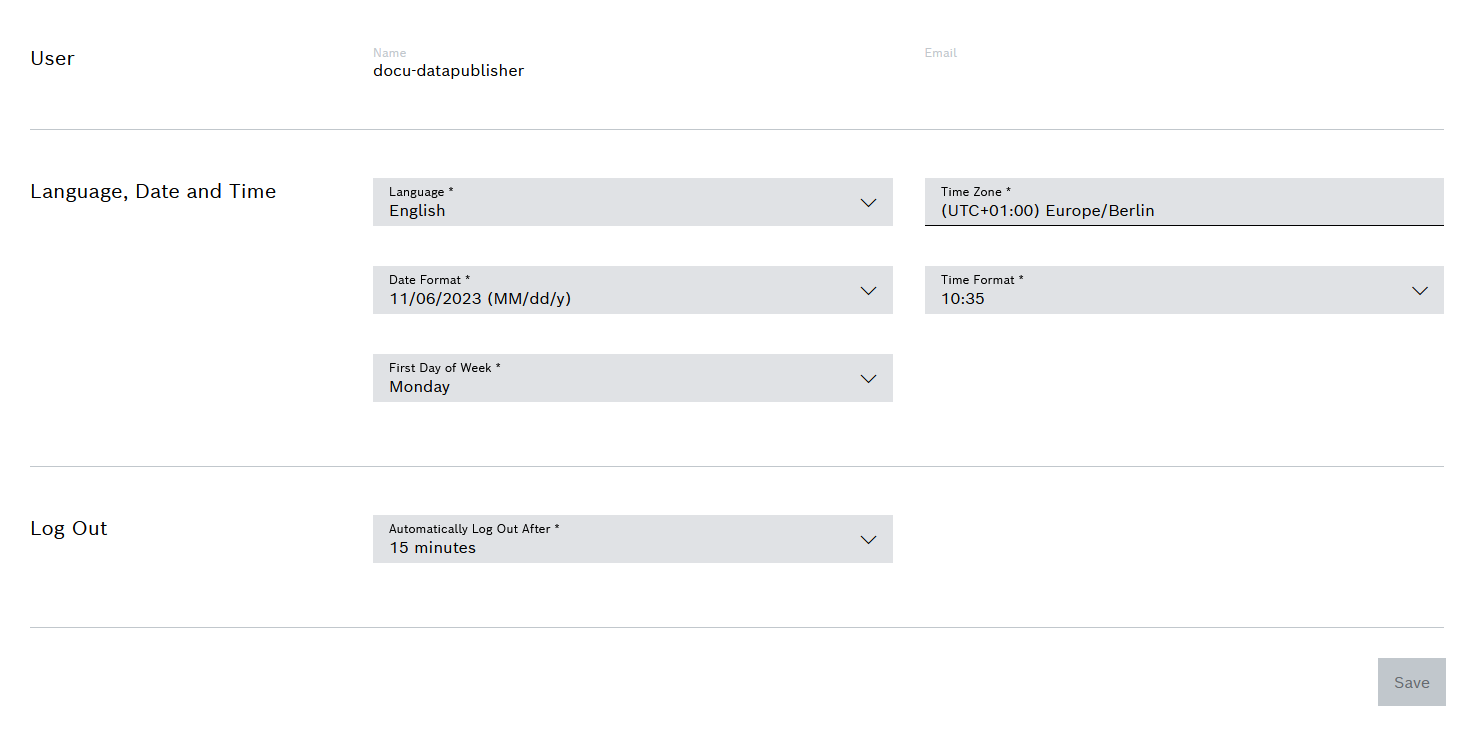Select the Language, Date and Time heading
The image size is (1474, 732).
[153, 191]
